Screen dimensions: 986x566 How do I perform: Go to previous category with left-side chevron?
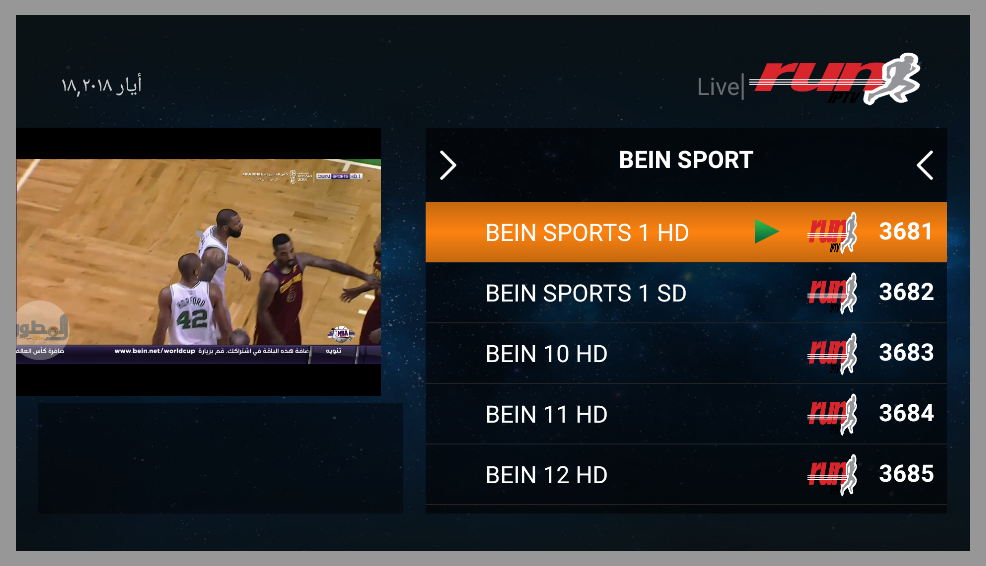(x=448, y=165)
